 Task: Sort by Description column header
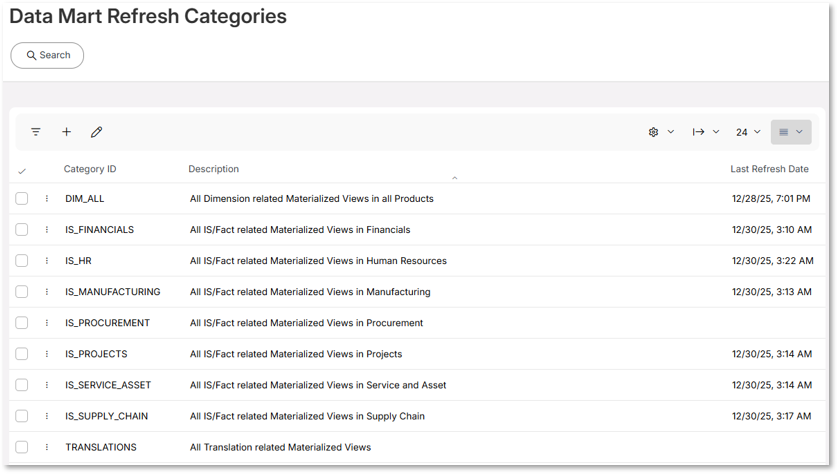[214, 169]
